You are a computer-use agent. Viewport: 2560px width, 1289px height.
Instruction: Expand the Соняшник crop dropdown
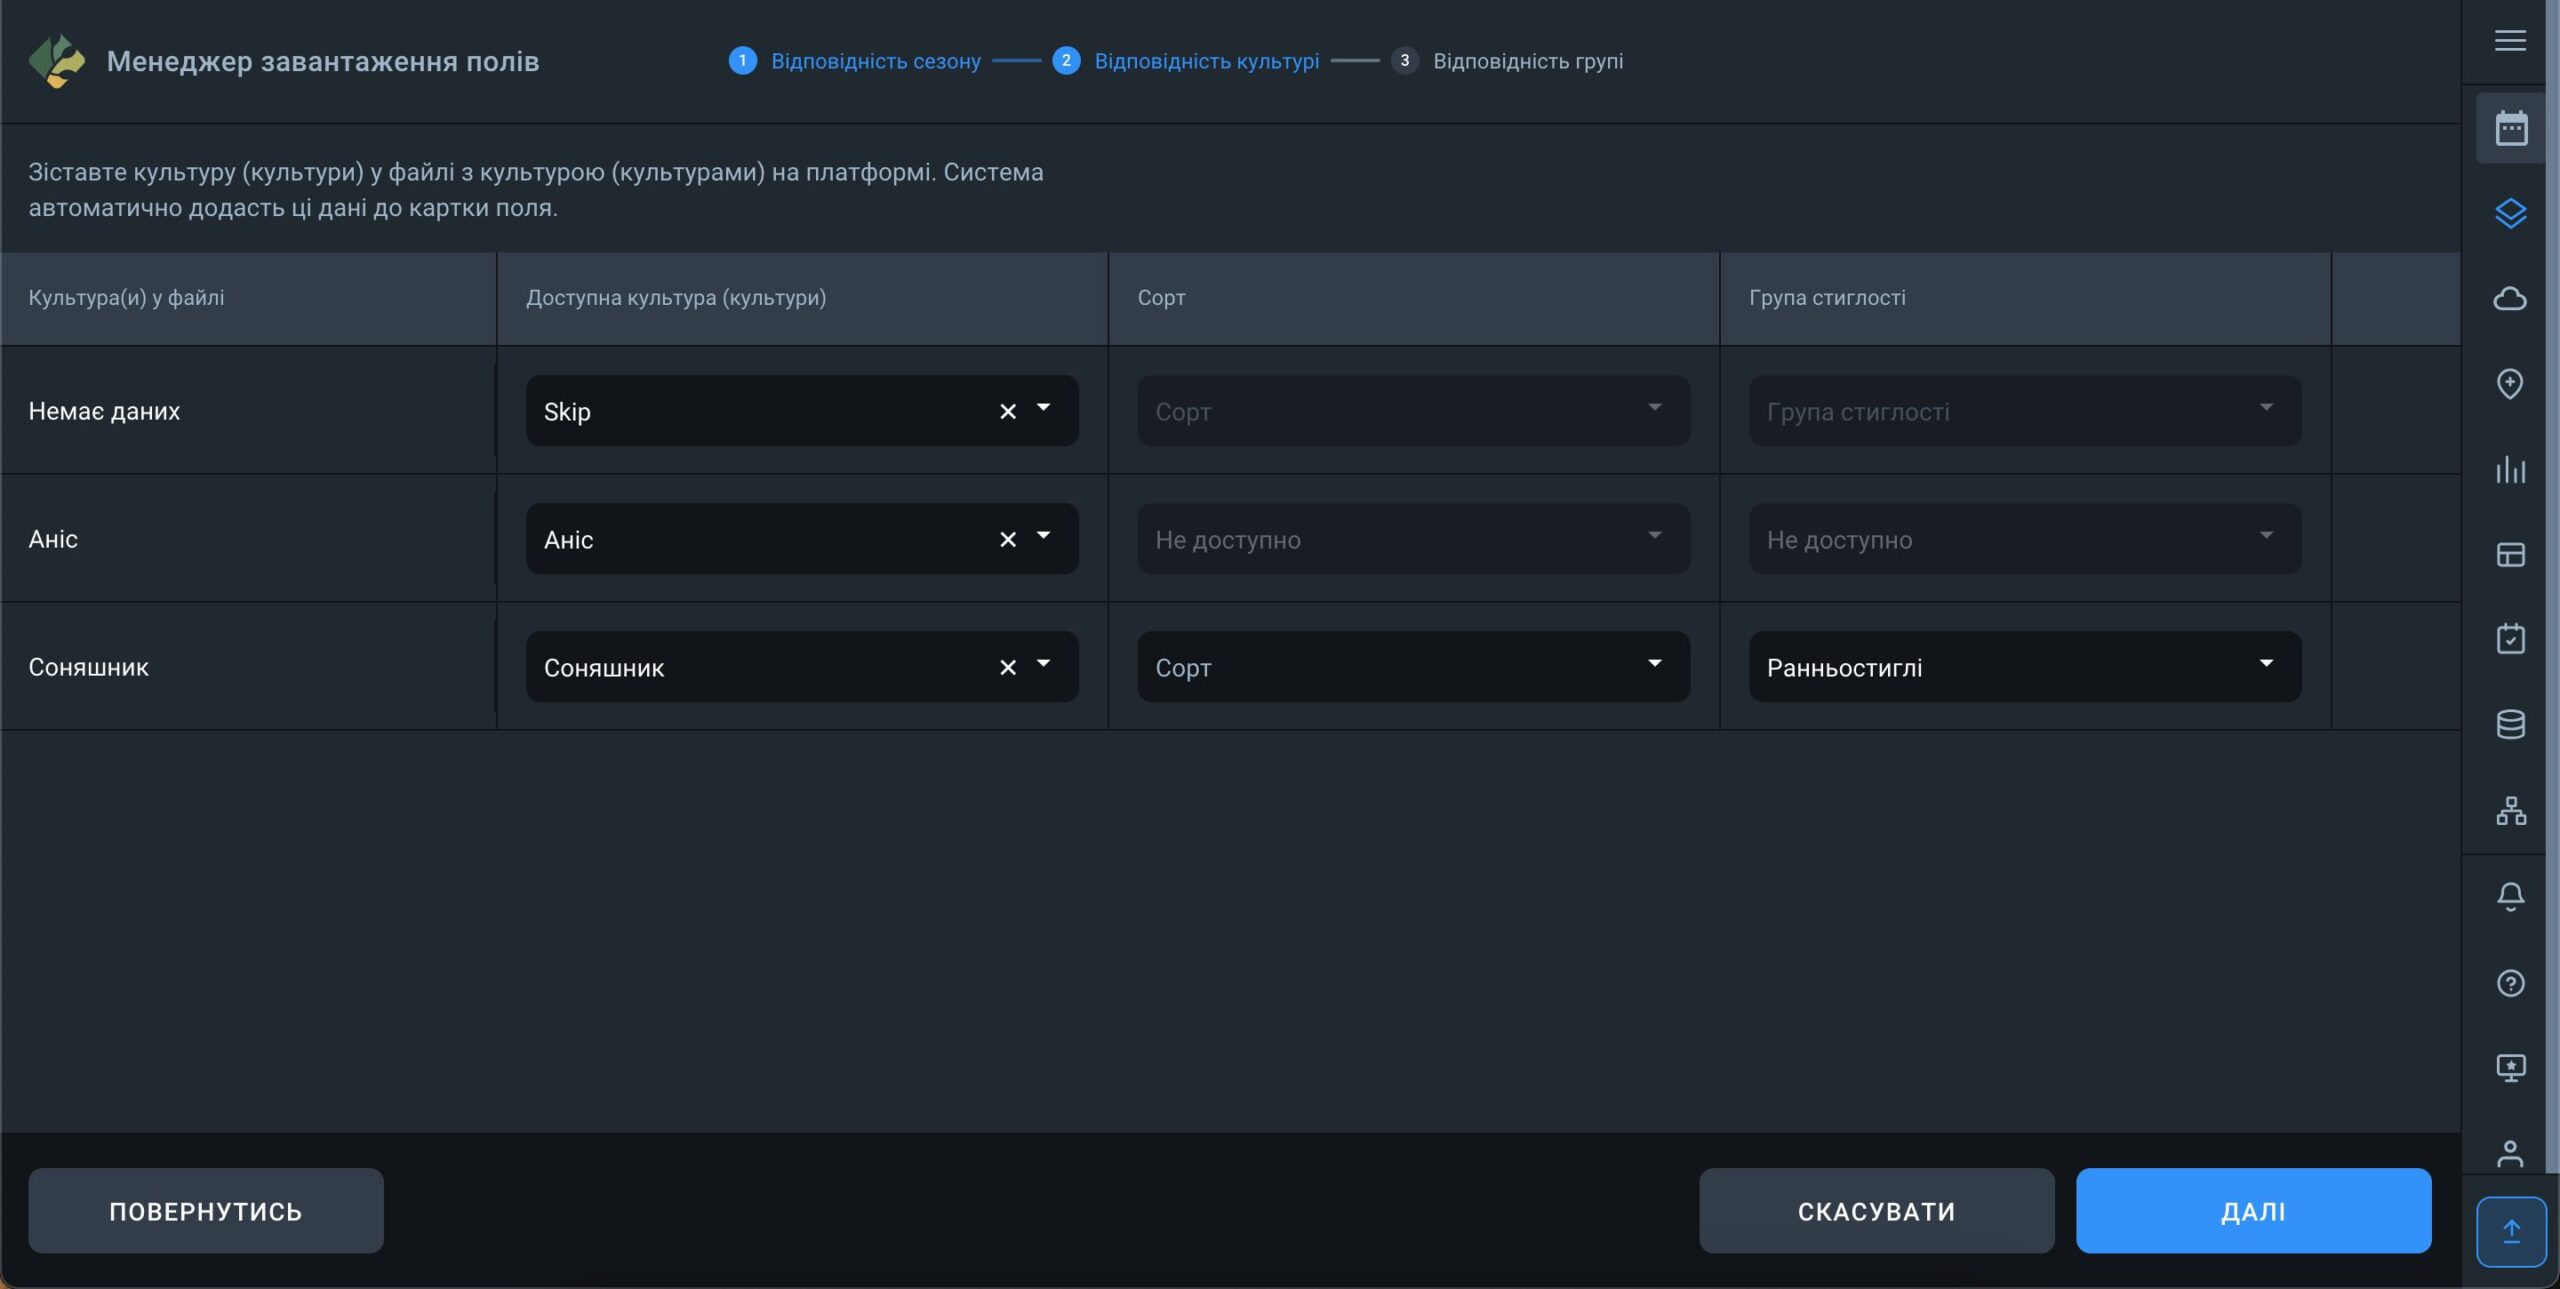coord(1043,664)
